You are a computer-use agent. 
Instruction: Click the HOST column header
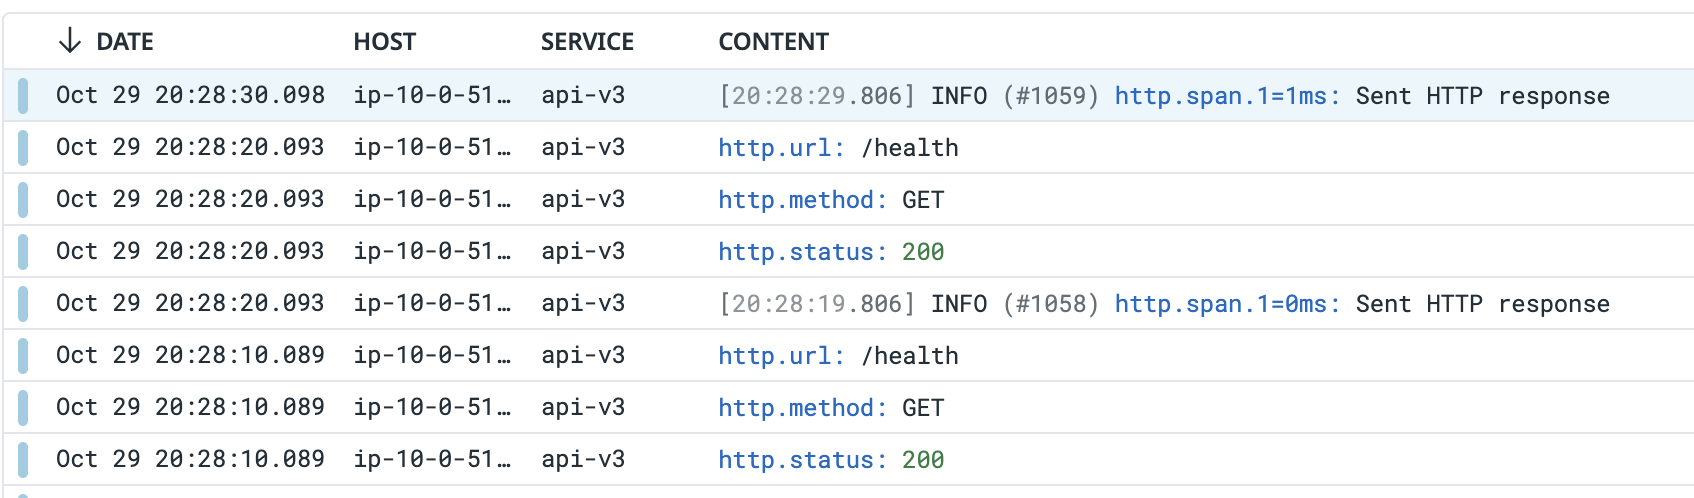[x=384, y=42]
